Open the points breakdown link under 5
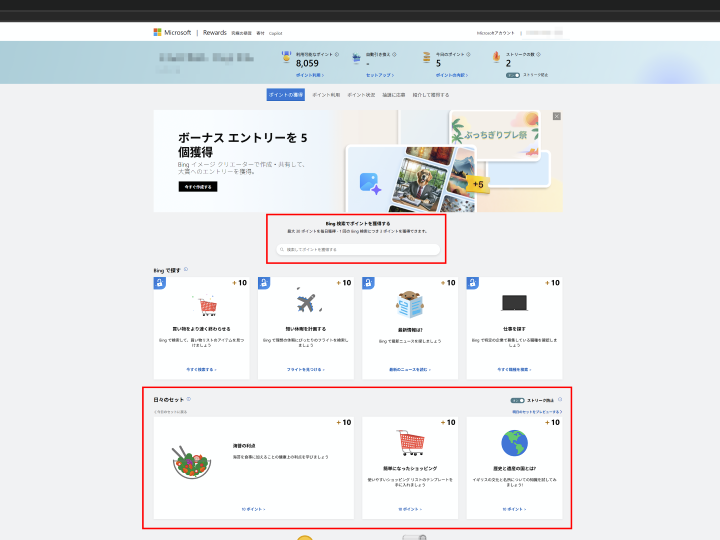720x540 pixels. tap(452, 75)
